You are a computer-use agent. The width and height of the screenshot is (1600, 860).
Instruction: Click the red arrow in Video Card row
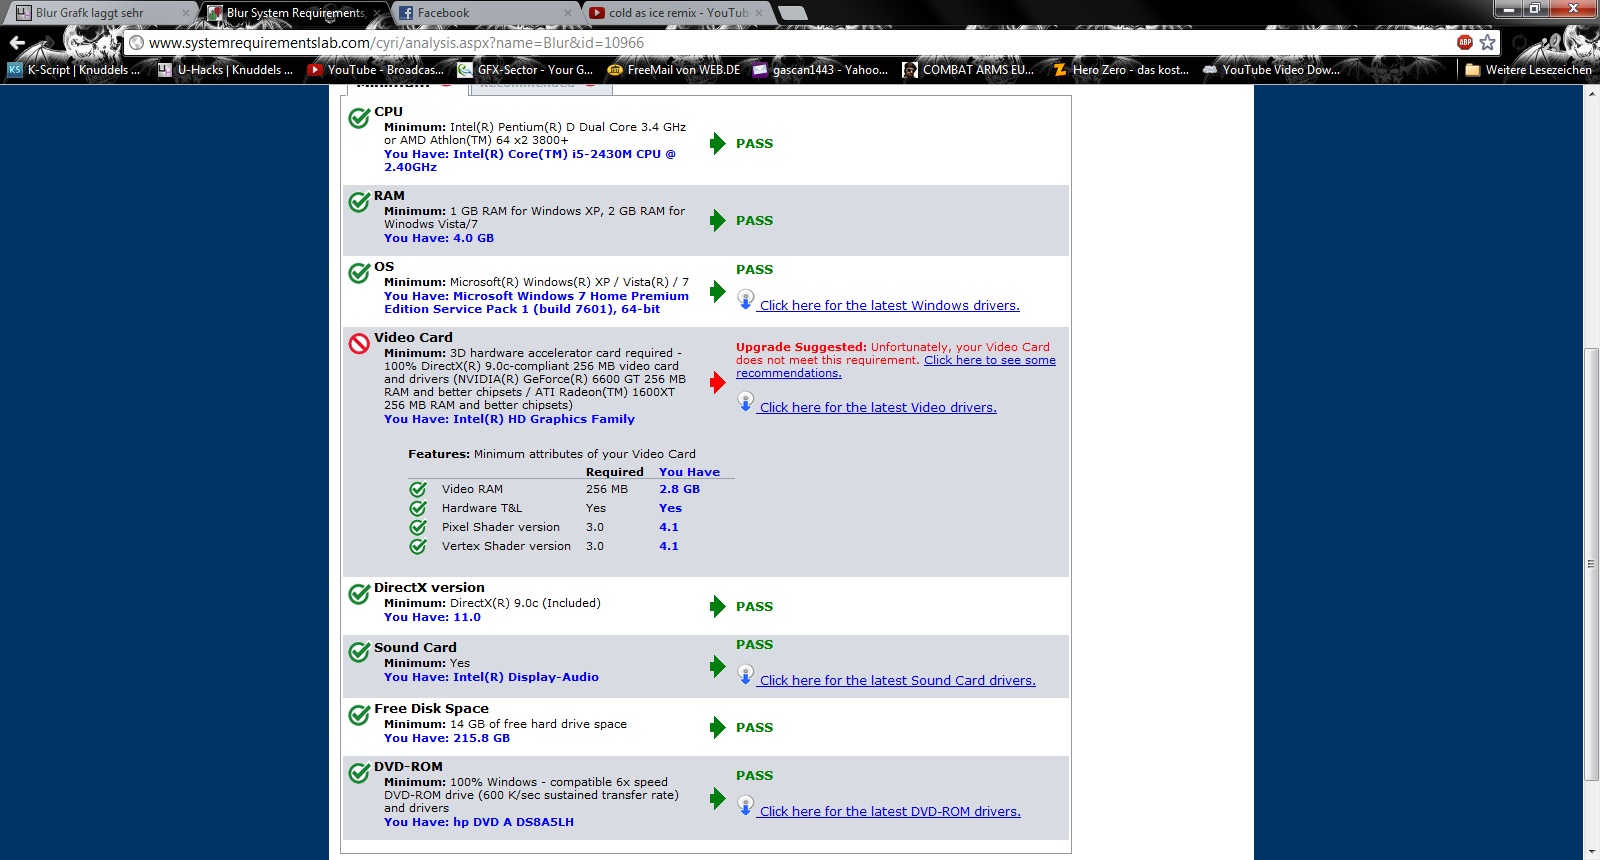coord(718,382)
